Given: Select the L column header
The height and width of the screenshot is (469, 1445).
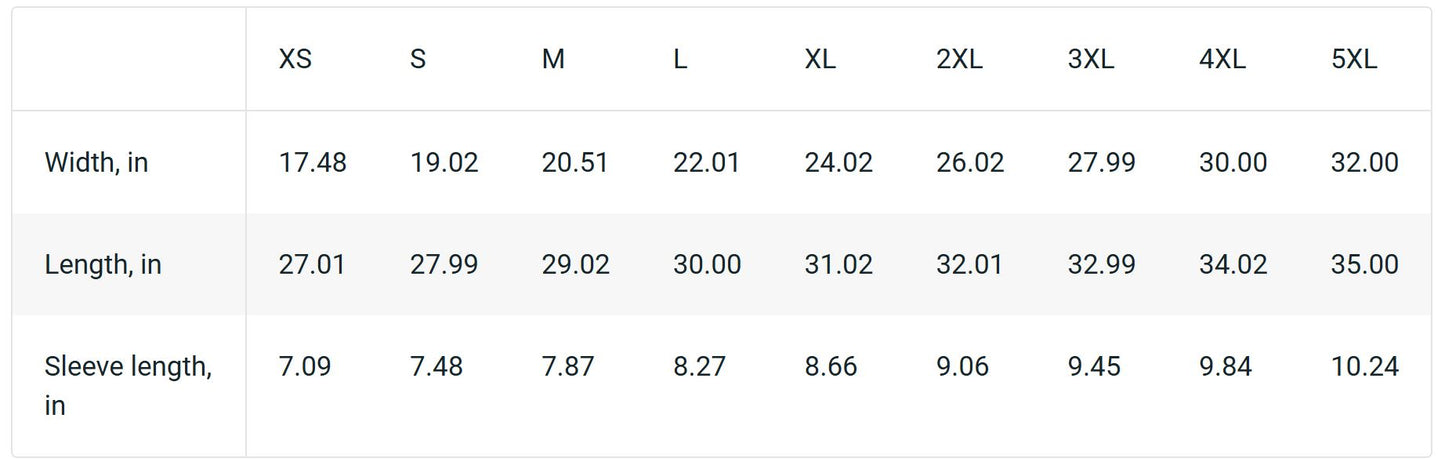Looking at the screenshot, I should 680,60.
